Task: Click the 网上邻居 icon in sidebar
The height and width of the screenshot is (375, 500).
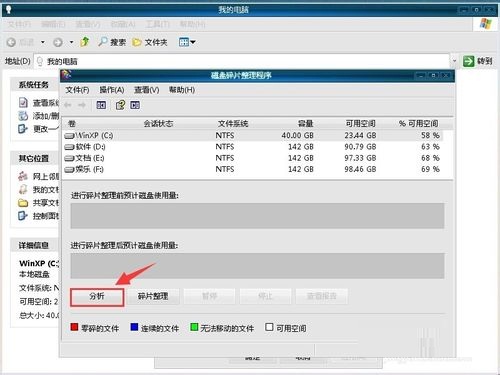Action: click(x=23, y=176)
